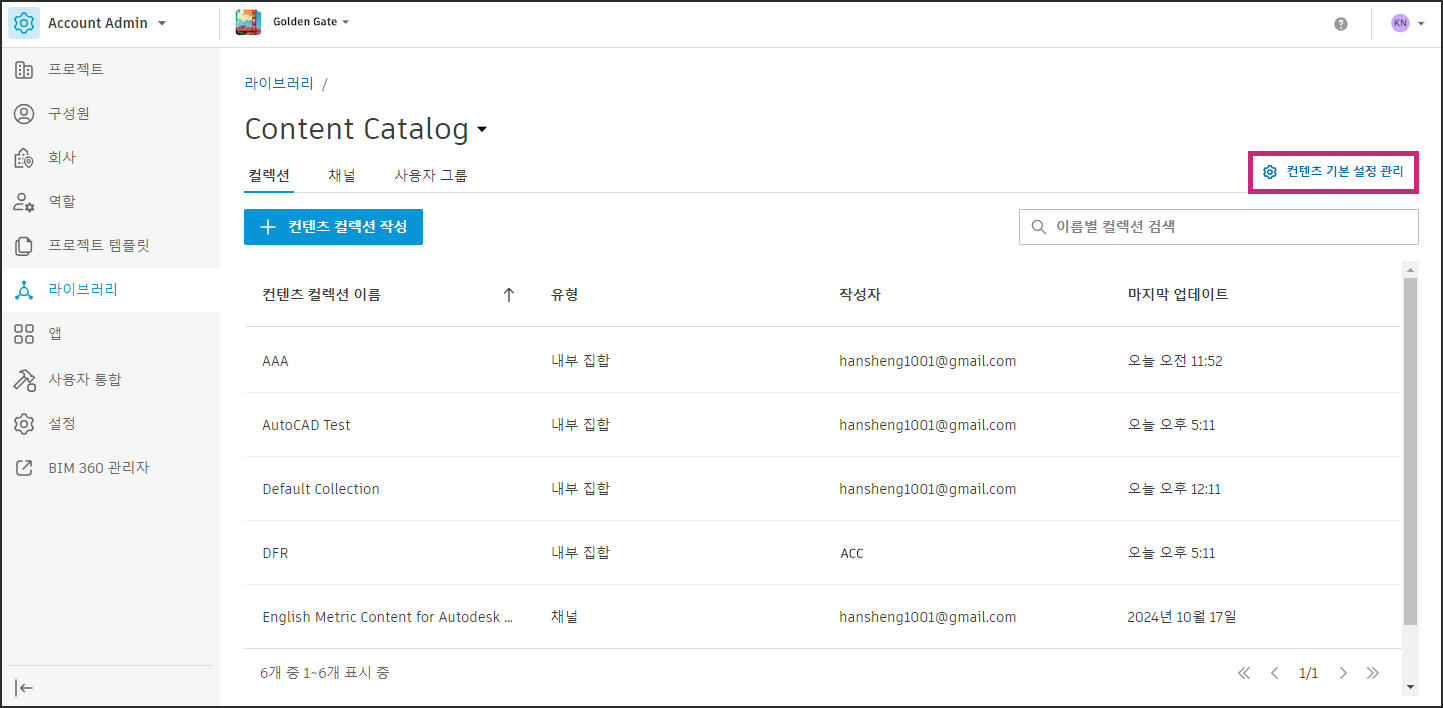Open the help question mark icon
1443x708 pixels.
(1341, 24)
